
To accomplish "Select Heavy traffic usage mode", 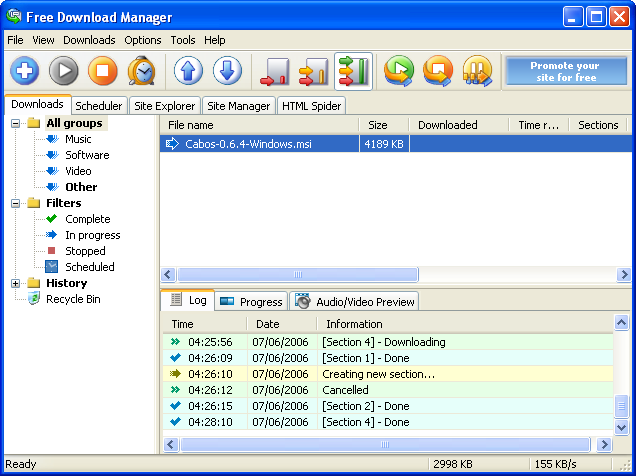I will point(353,71).
